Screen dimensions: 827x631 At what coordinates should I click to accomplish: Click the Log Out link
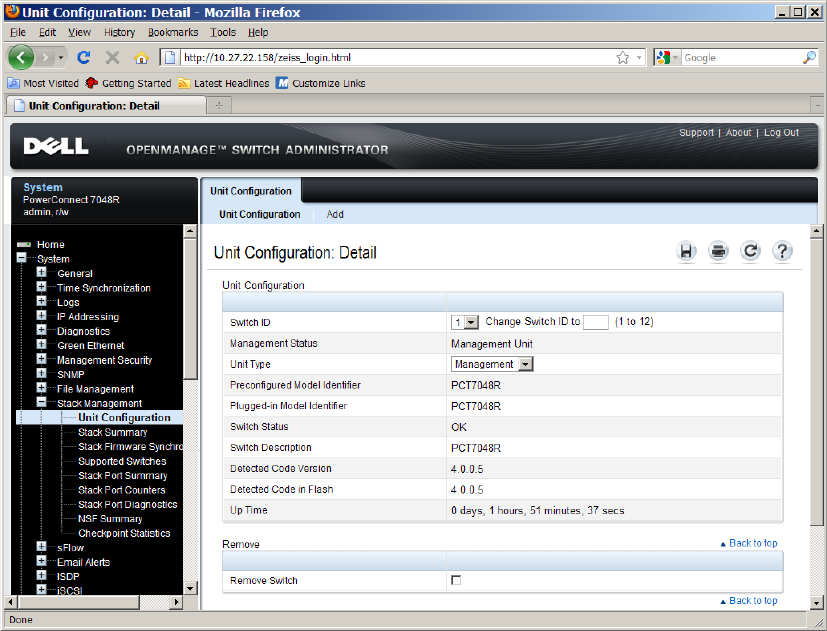coord(781,132)
